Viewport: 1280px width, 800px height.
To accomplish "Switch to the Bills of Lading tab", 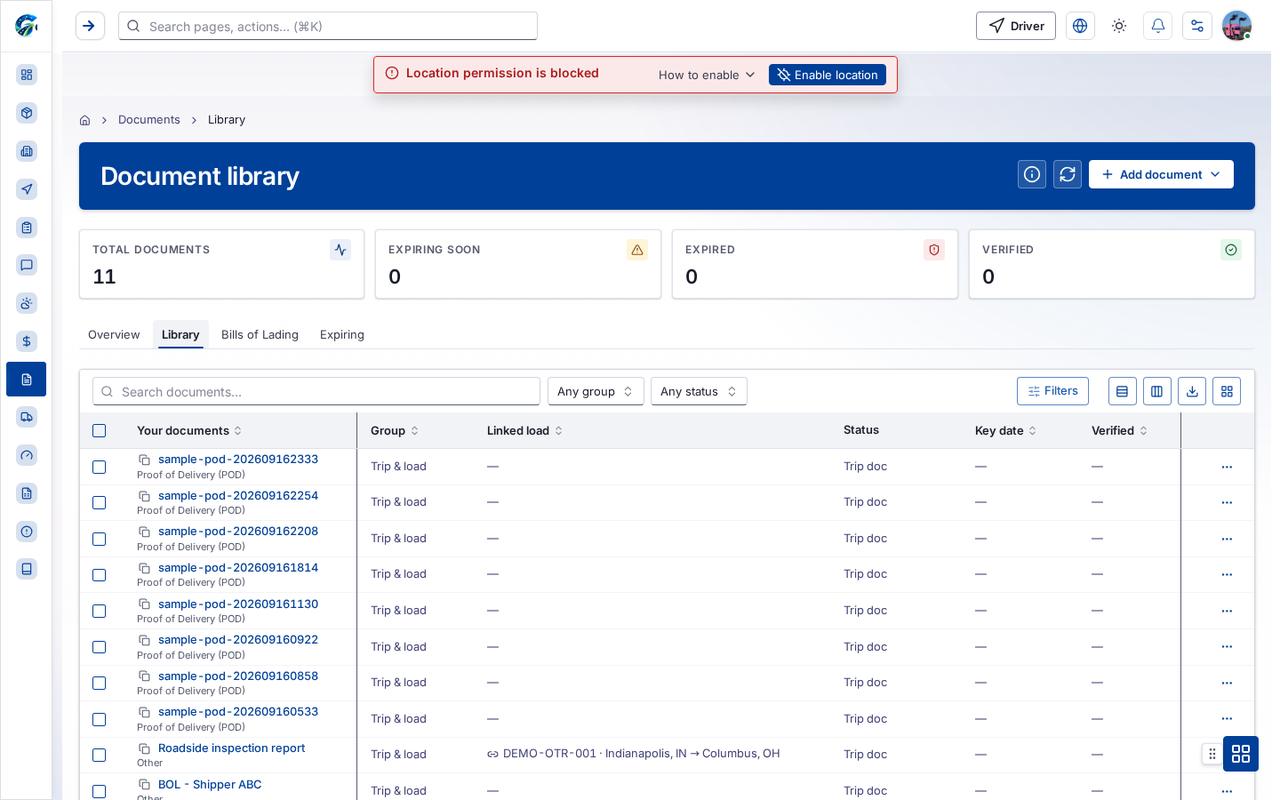I will (x=260, y=335).
